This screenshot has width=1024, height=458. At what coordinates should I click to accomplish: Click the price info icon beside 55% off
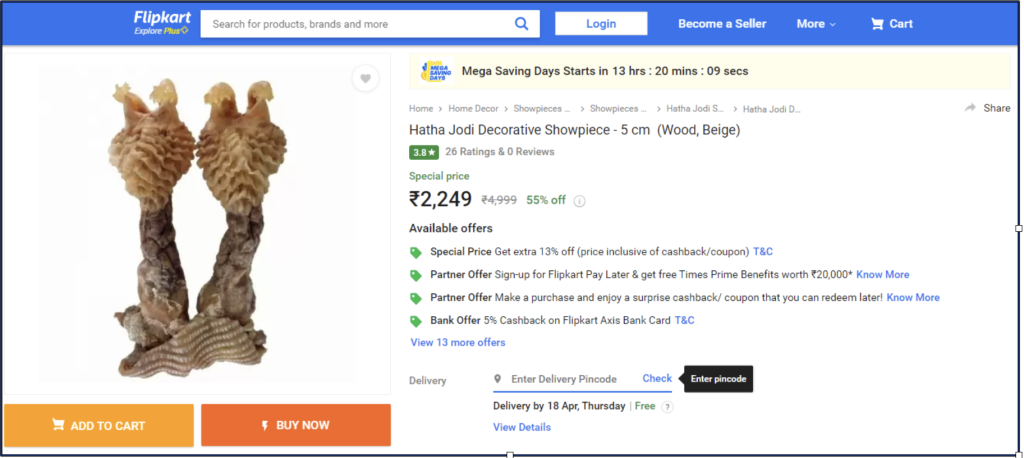580,201
